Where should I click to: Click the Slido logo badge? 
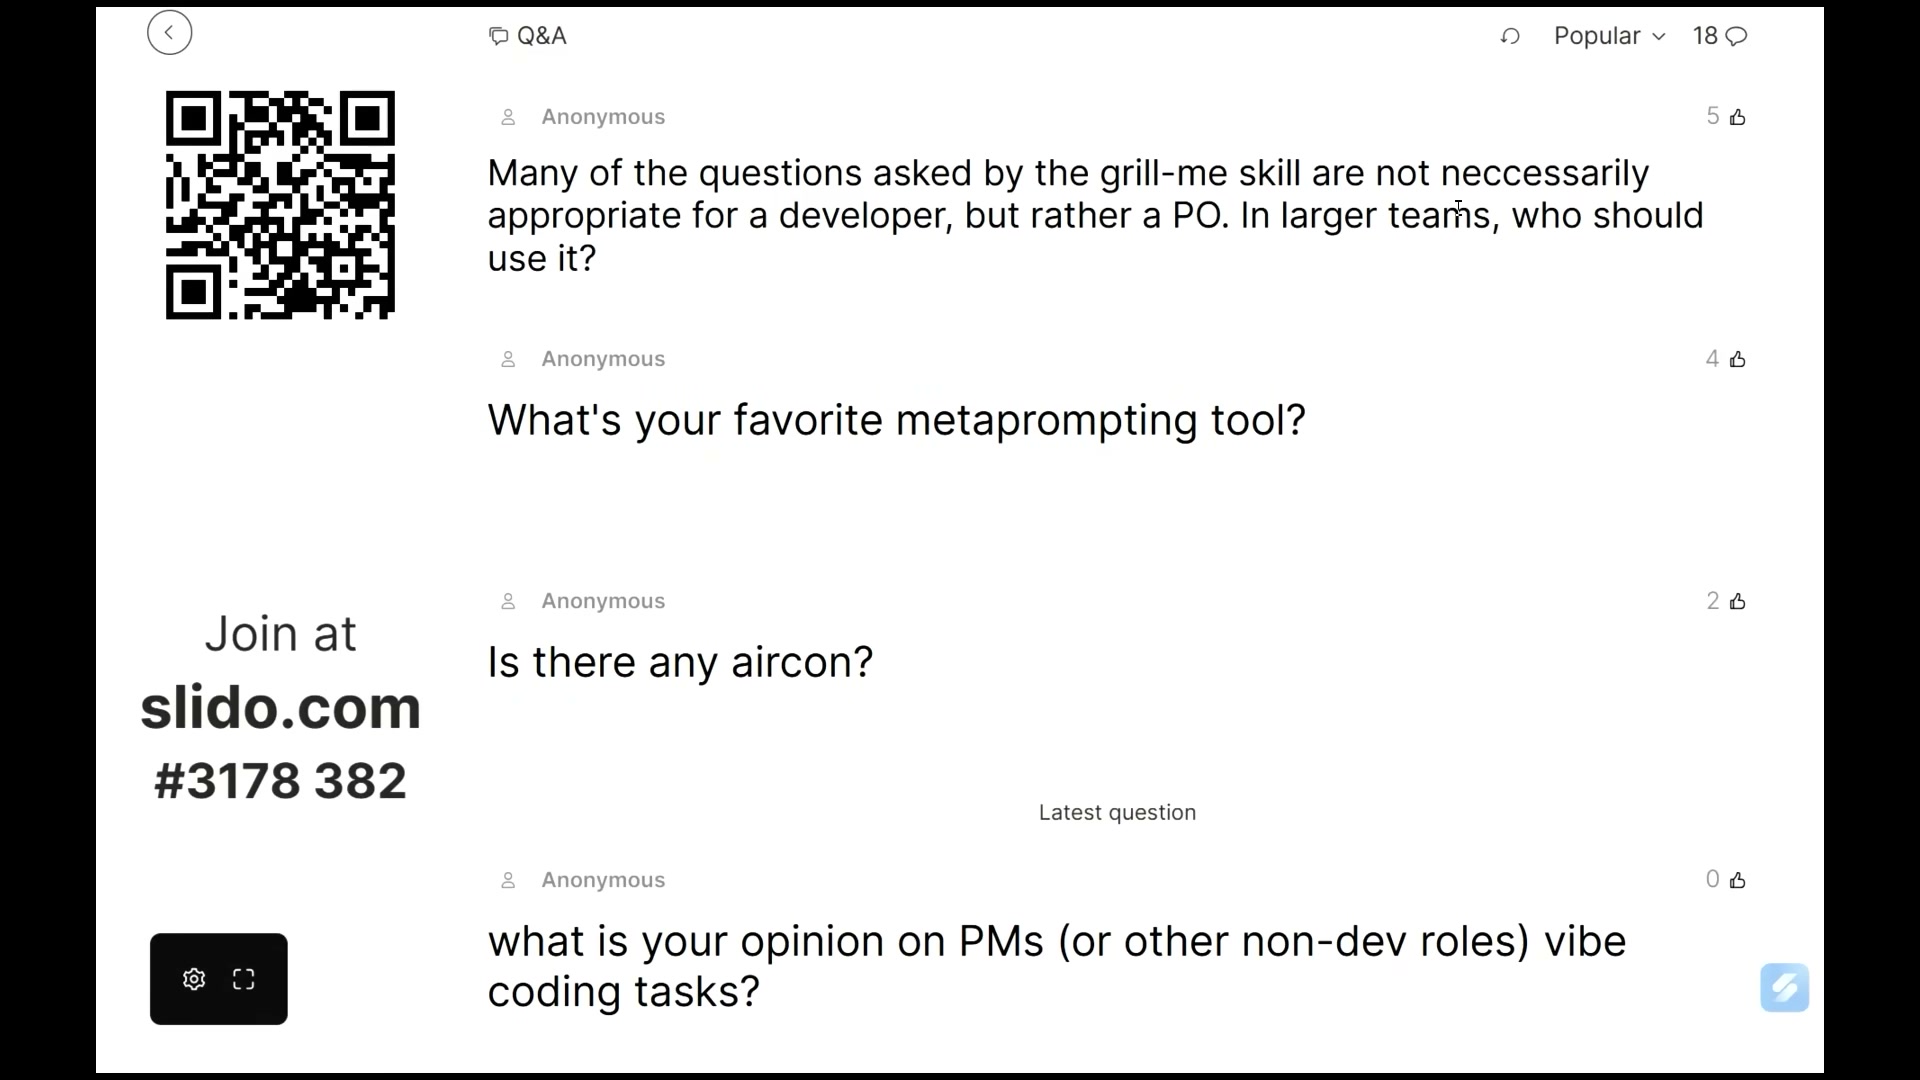click(1785, 988)
